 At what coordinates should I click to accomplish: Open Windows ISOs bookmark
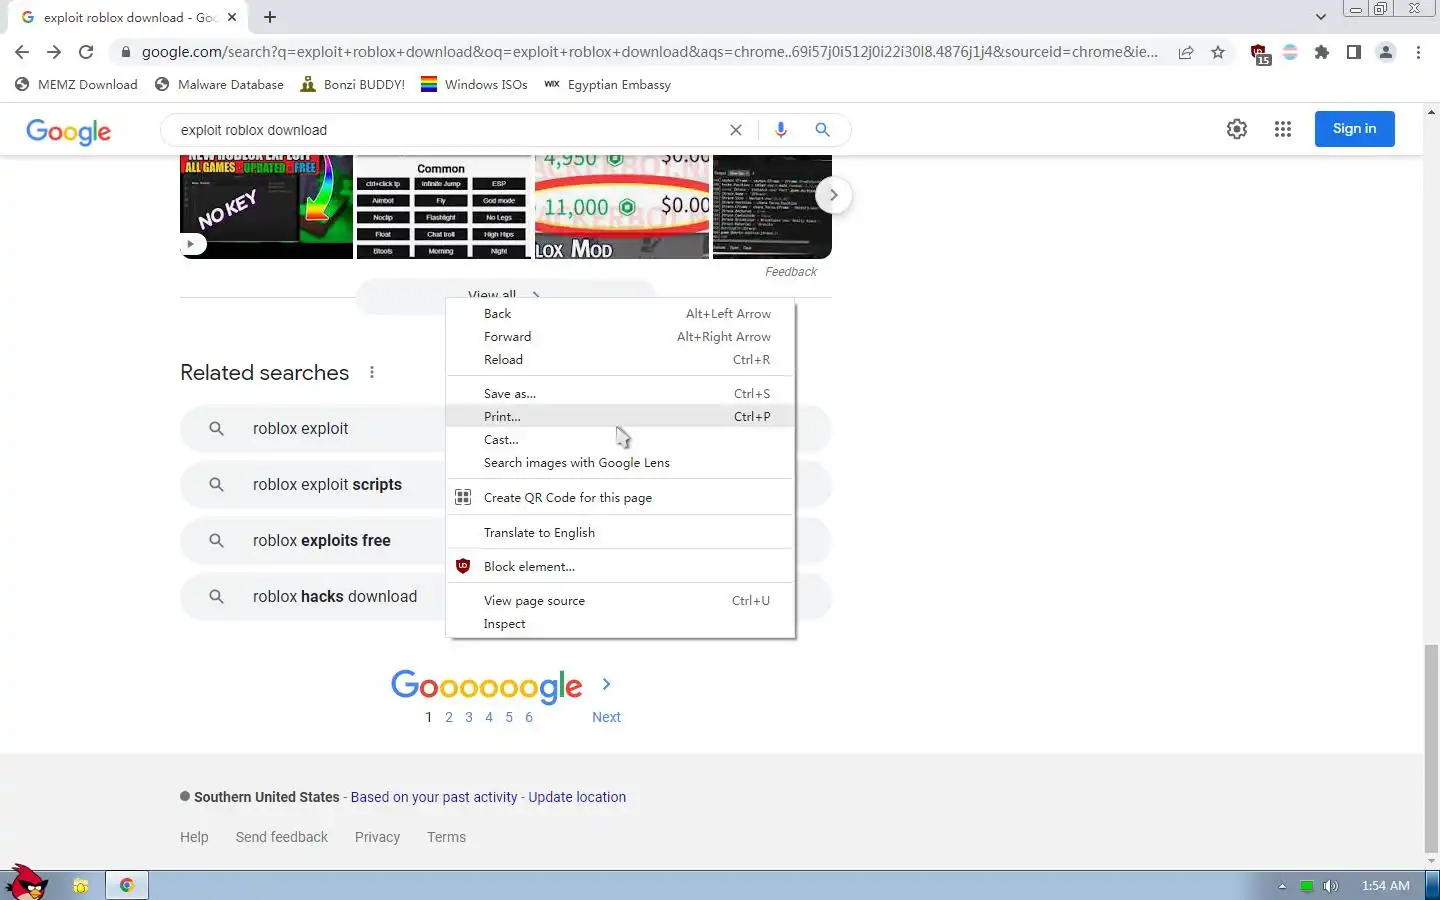click(x=474, y=85)
